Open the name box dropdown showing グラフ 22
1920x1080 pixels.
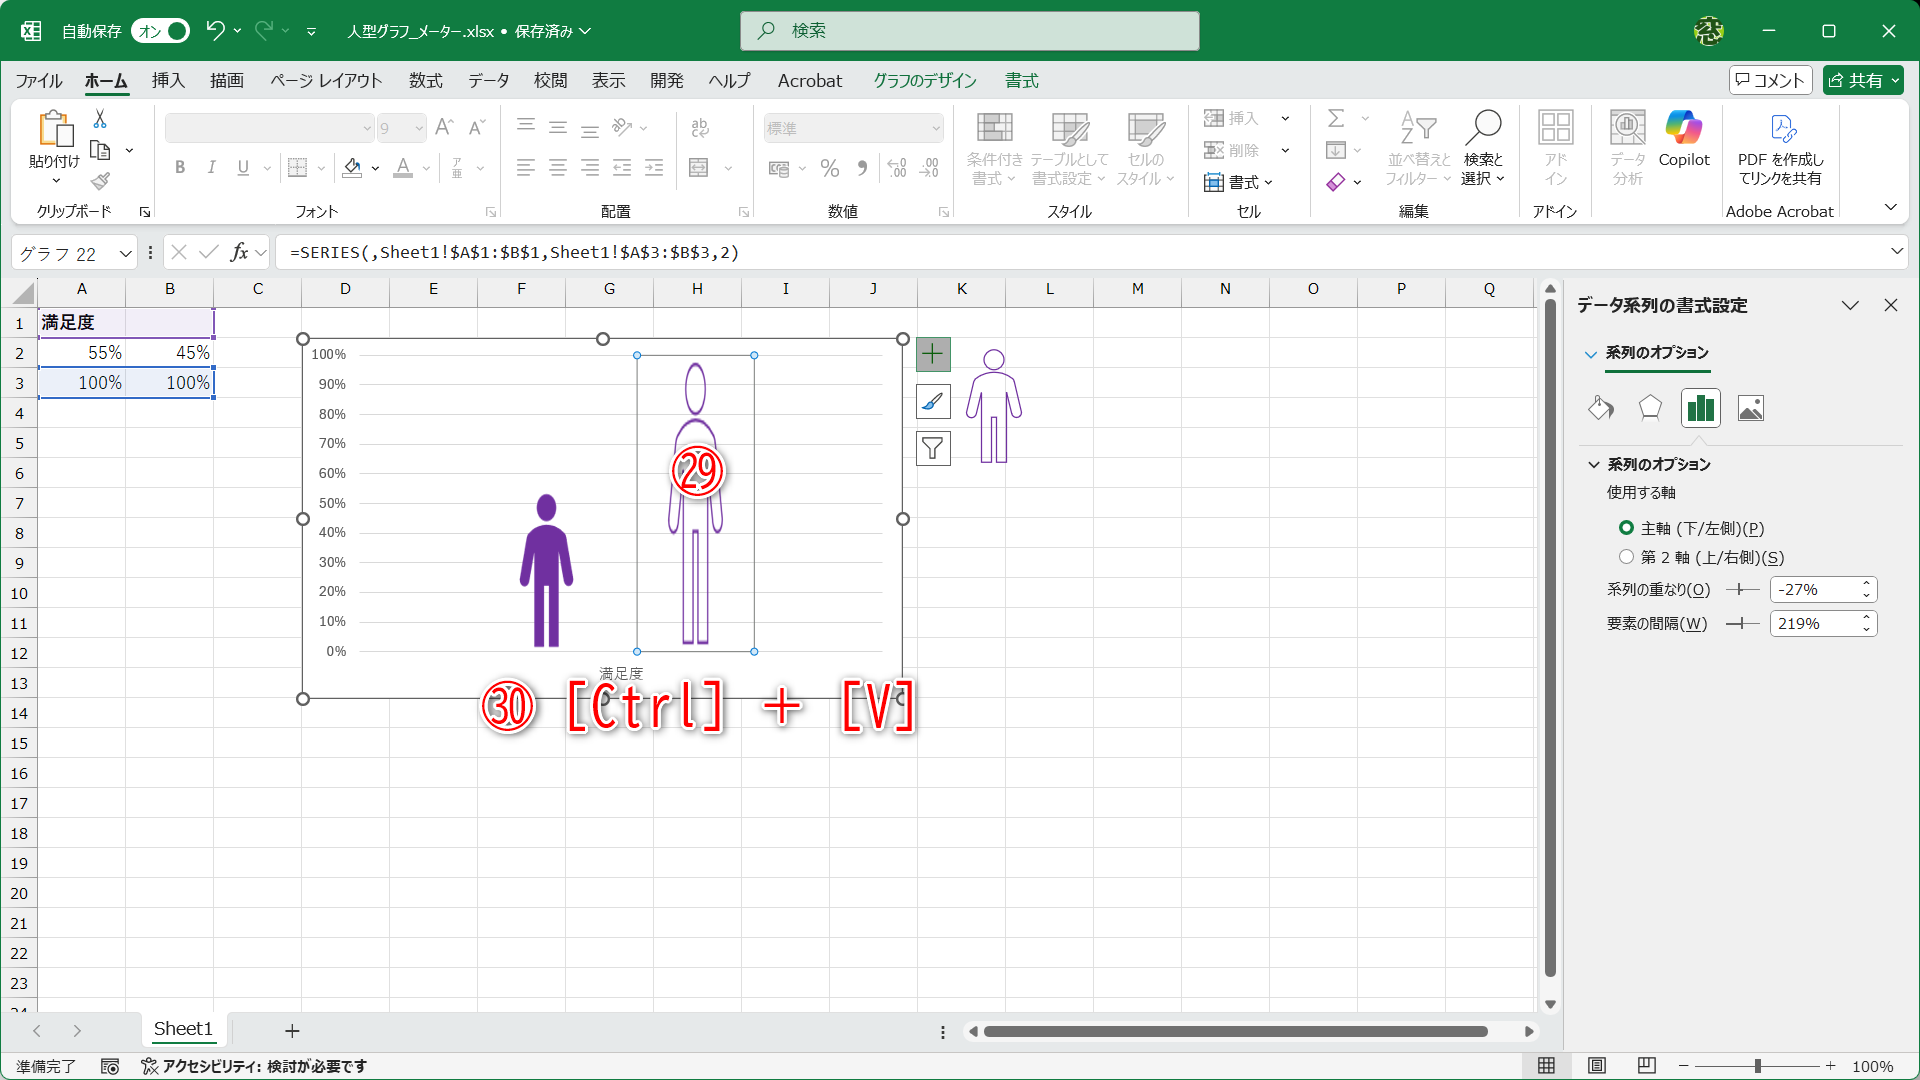click(124, 253)
